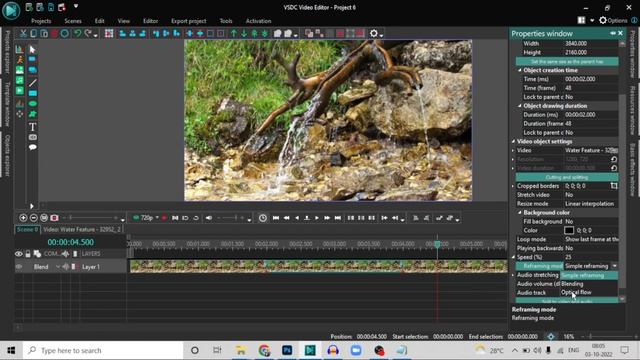Click the Speed (%) value field 25
The width and height of the screenshot is (640, 360).
pos(591,257)
